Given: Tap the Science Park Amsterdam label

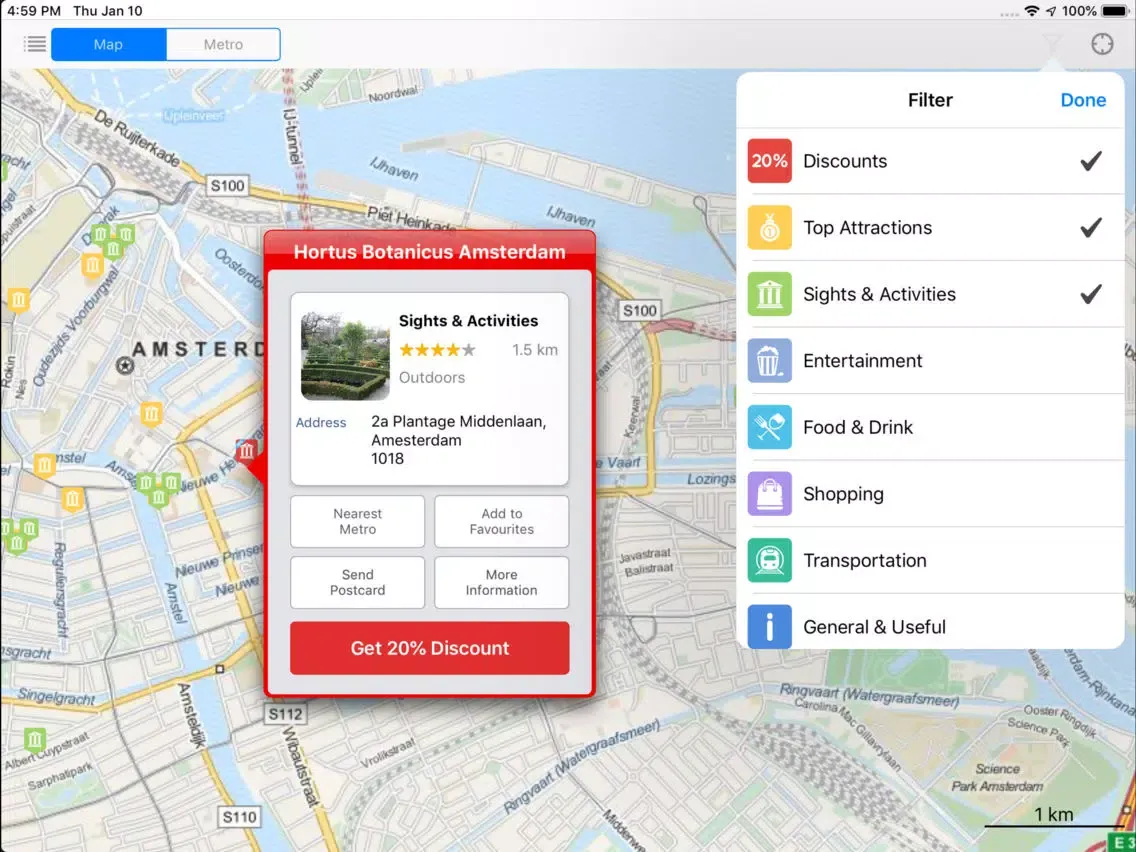Looking at the screenshot, I should 998,777.
